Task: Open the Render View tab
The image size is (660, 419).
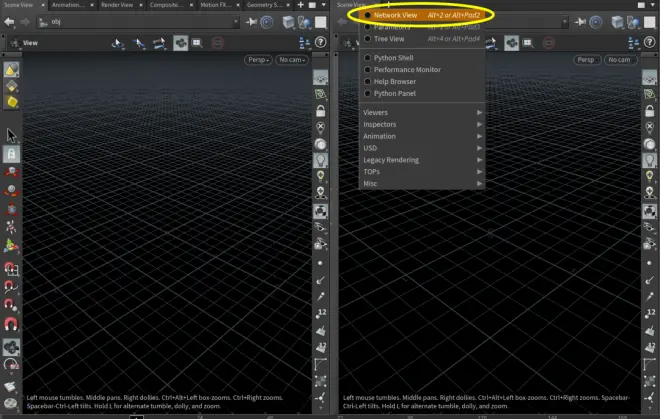Action: [117, 5]
